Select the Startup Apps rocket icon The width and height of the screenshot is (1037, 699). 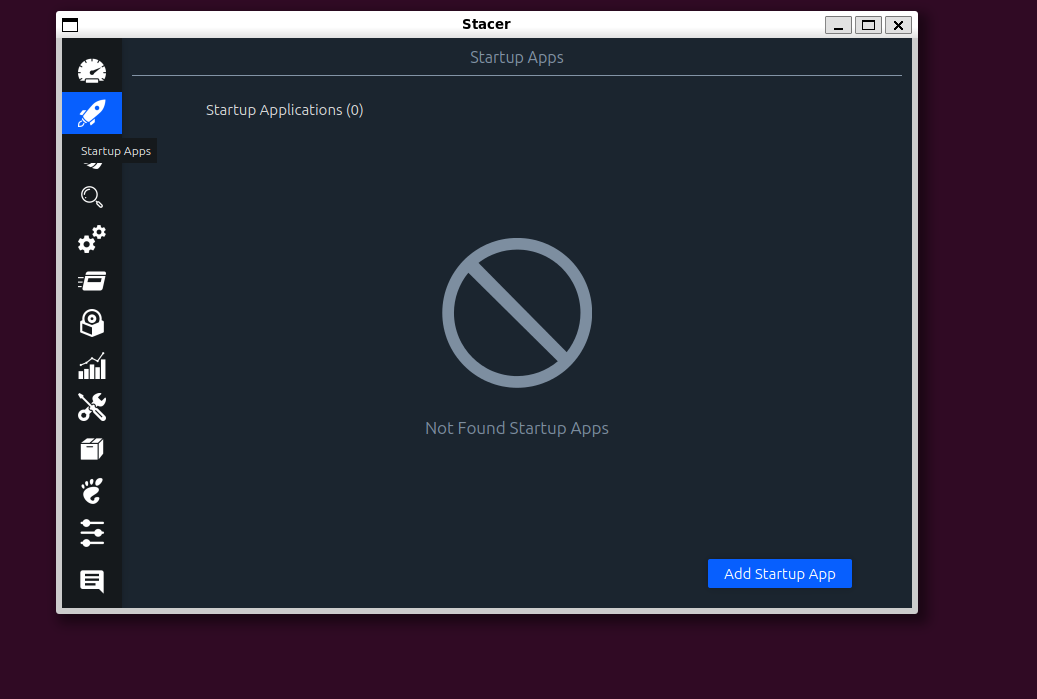coord(91,113)
